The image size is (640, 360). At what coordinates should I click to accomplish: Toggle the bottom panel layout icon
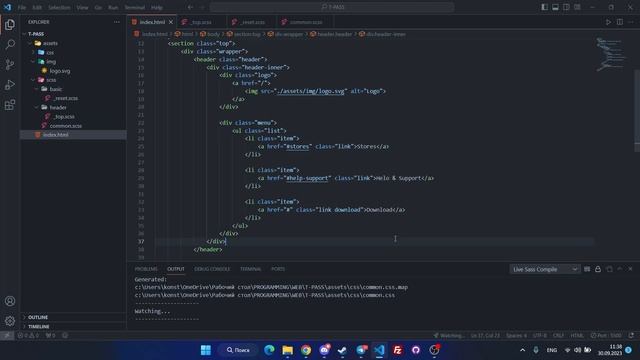pyautogui.click(x=556, y=7)
